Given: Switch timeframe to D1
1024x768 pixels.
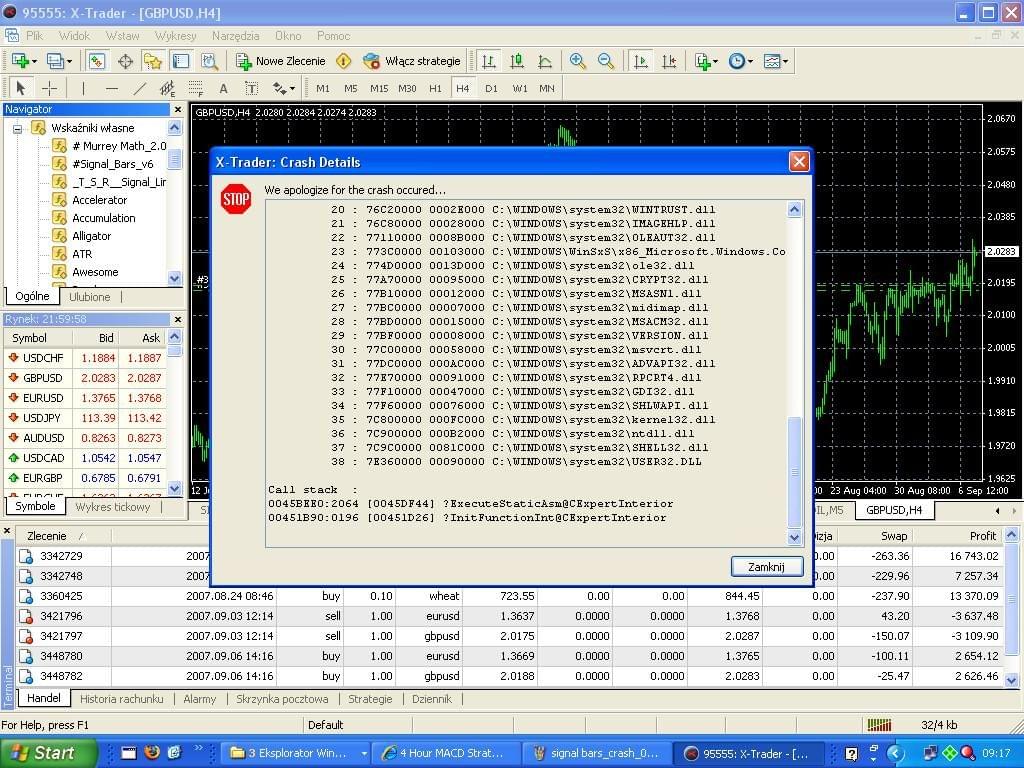Looking at the screenshot, I should pyautogui.click(x=491, y=88).
